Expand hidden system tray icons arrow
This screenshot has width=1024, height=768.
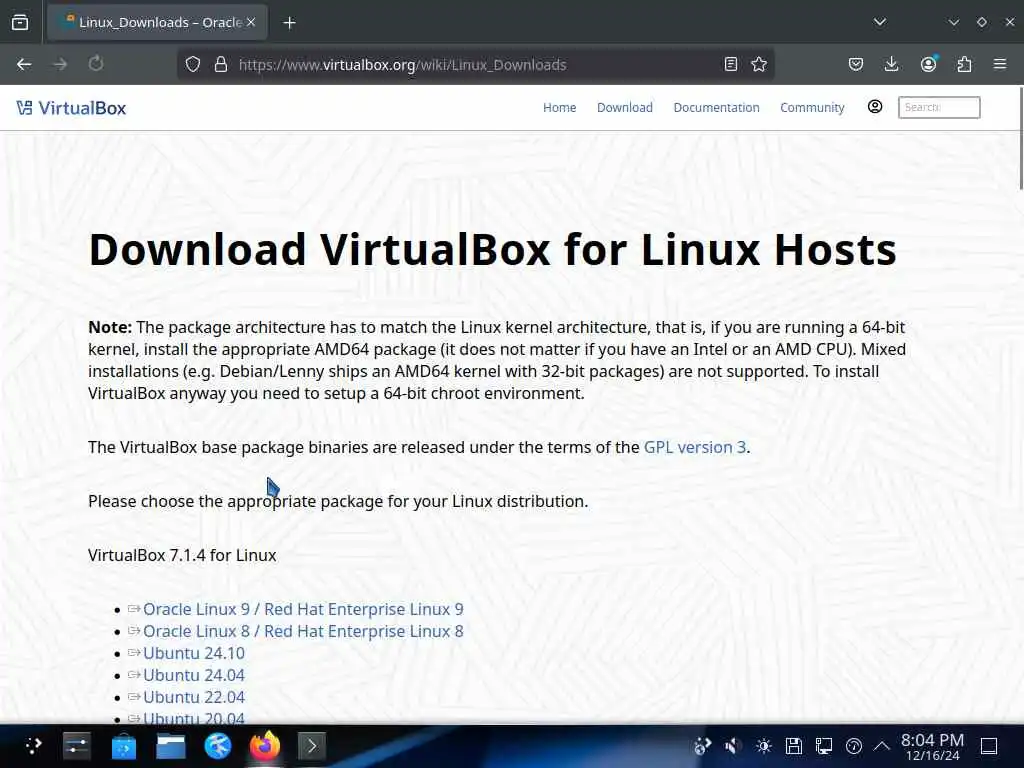[x=882, y=746]
